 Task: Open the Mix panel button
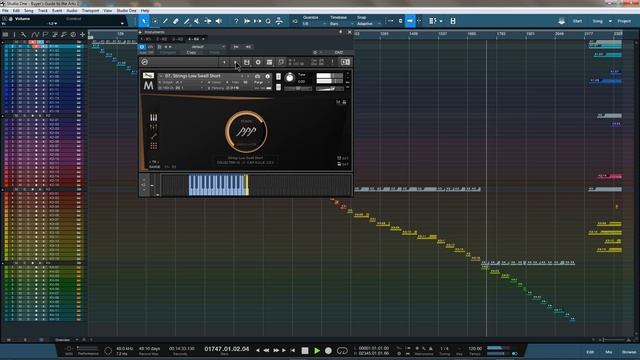pos(609,352)
